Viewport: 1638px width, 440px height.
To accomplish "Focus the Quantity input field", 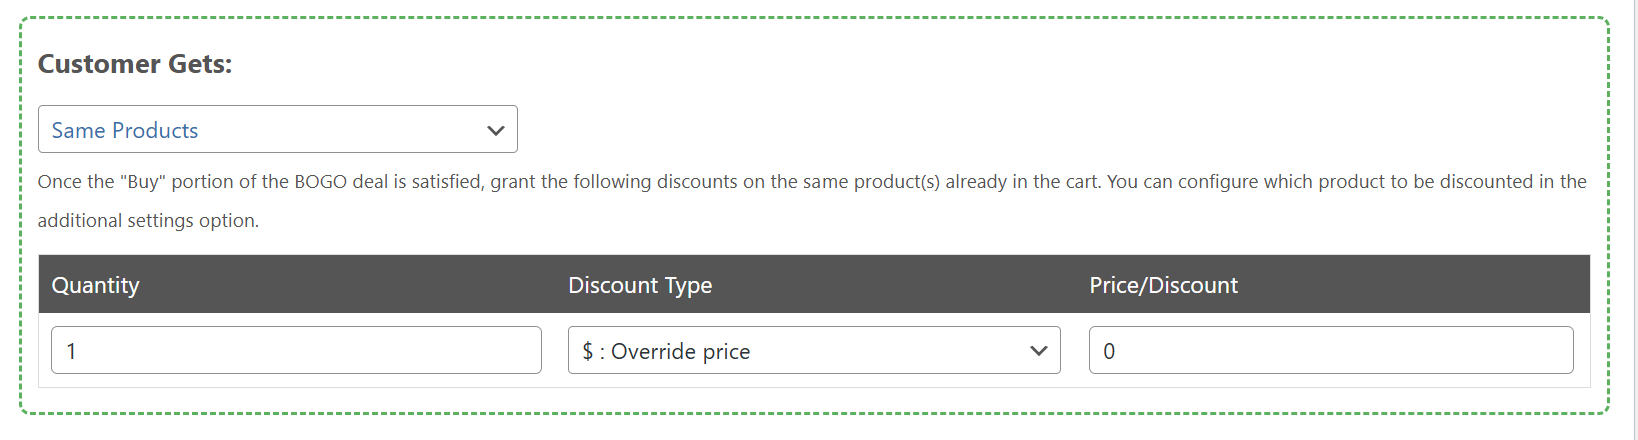I will point(296,351).
